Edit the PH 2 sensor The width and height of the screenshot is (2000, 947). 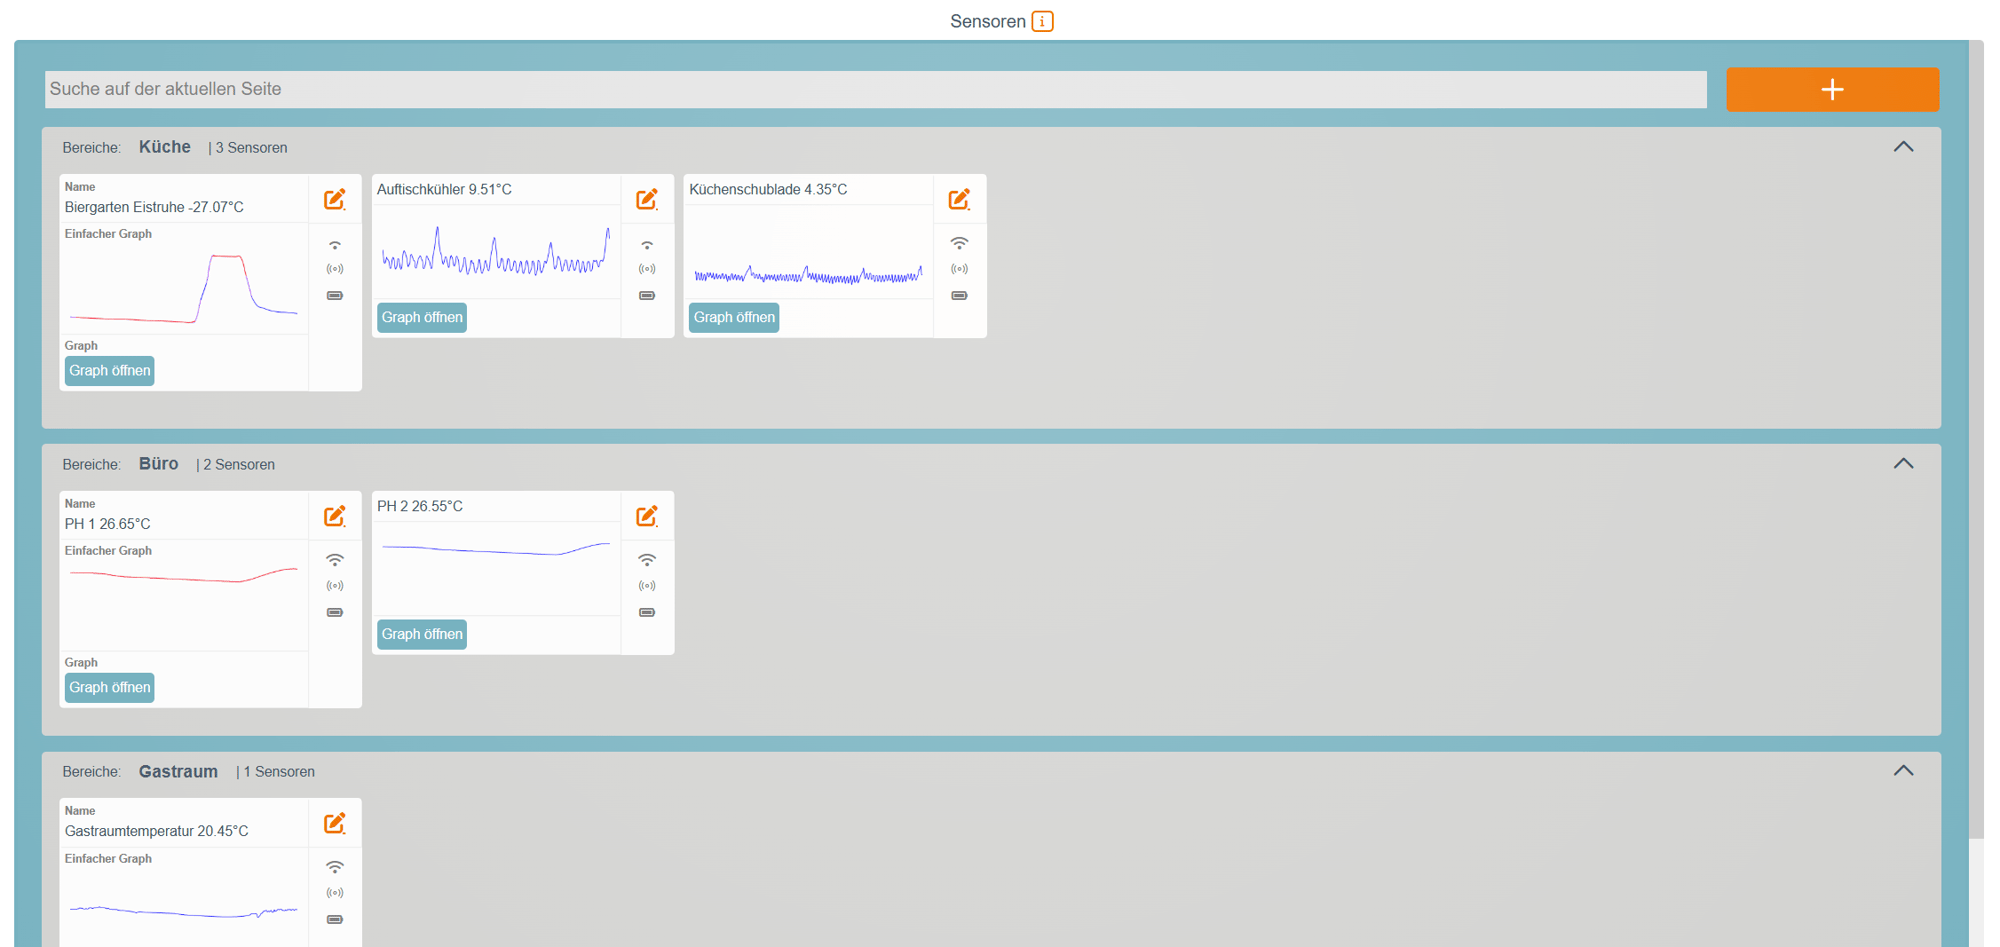click(x=647, y=516)
